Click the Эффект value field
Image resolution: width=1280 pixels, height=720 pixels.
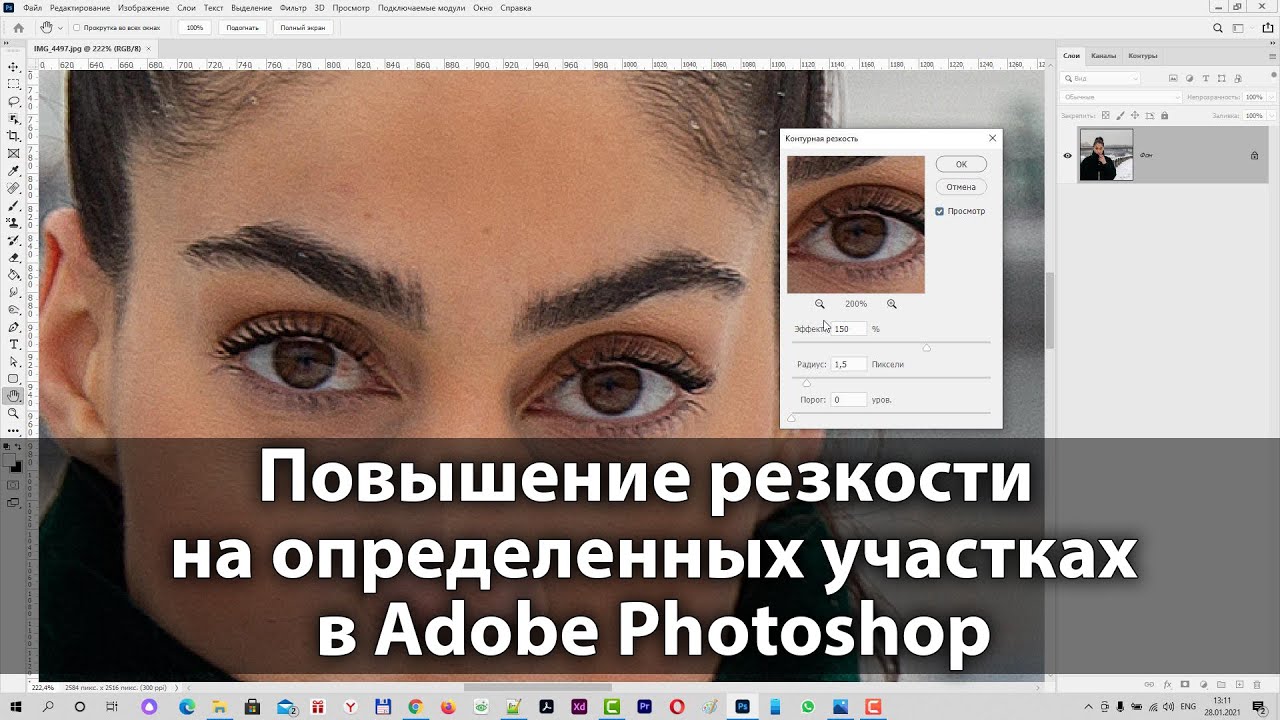click(x=848, y=329)
